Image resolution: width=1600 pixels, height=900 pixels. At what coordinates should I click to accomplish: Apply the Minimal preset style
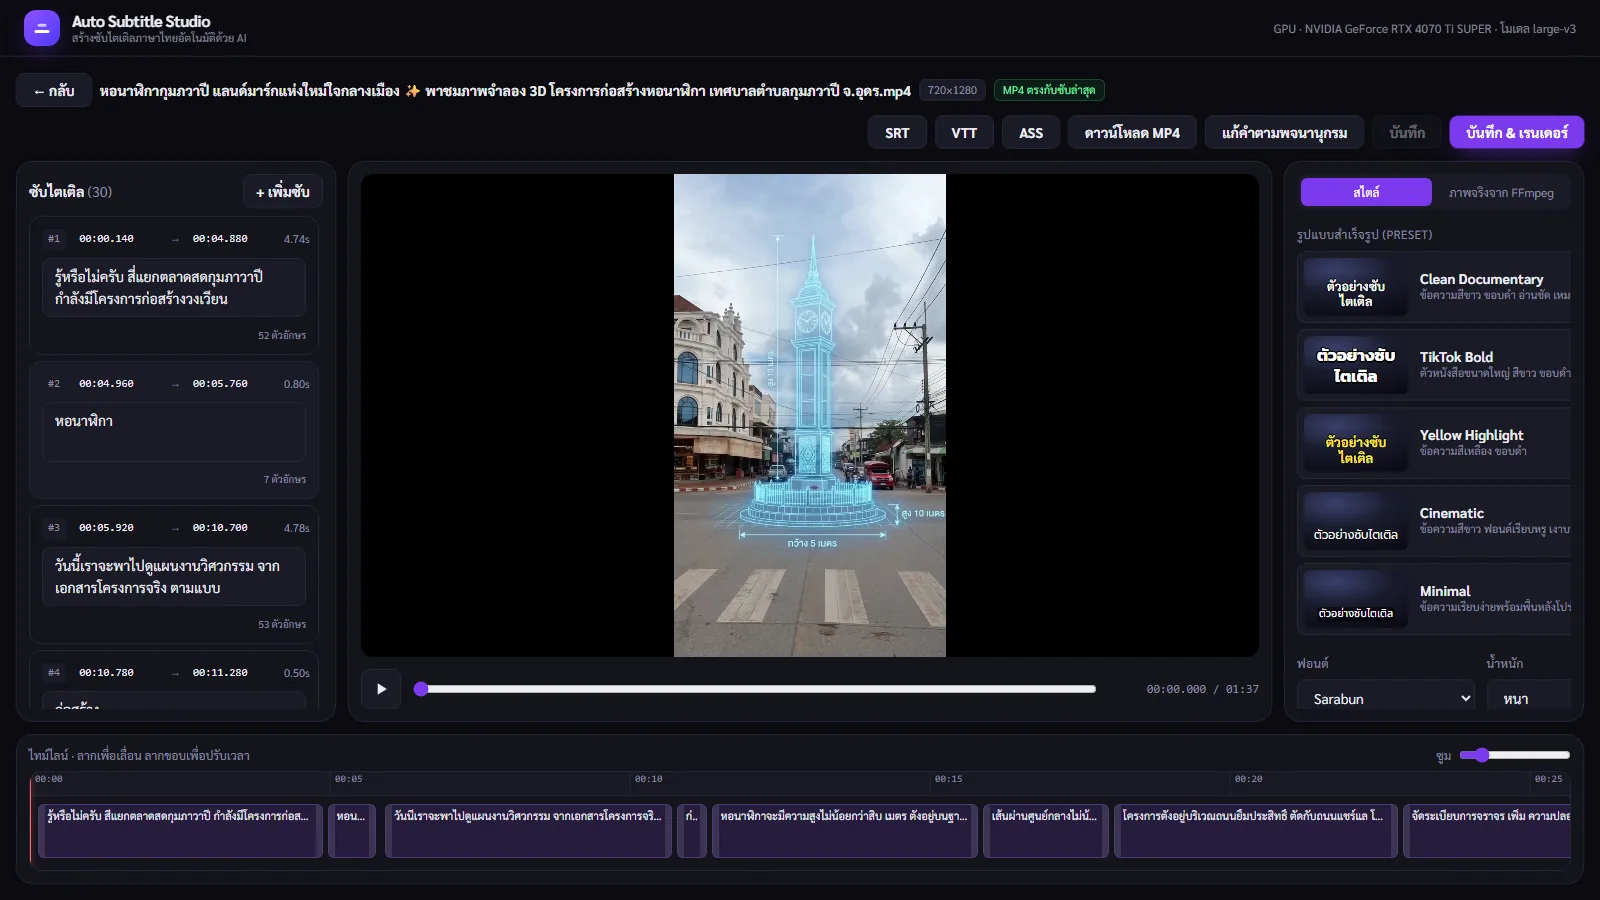(x=1434, y=599)
